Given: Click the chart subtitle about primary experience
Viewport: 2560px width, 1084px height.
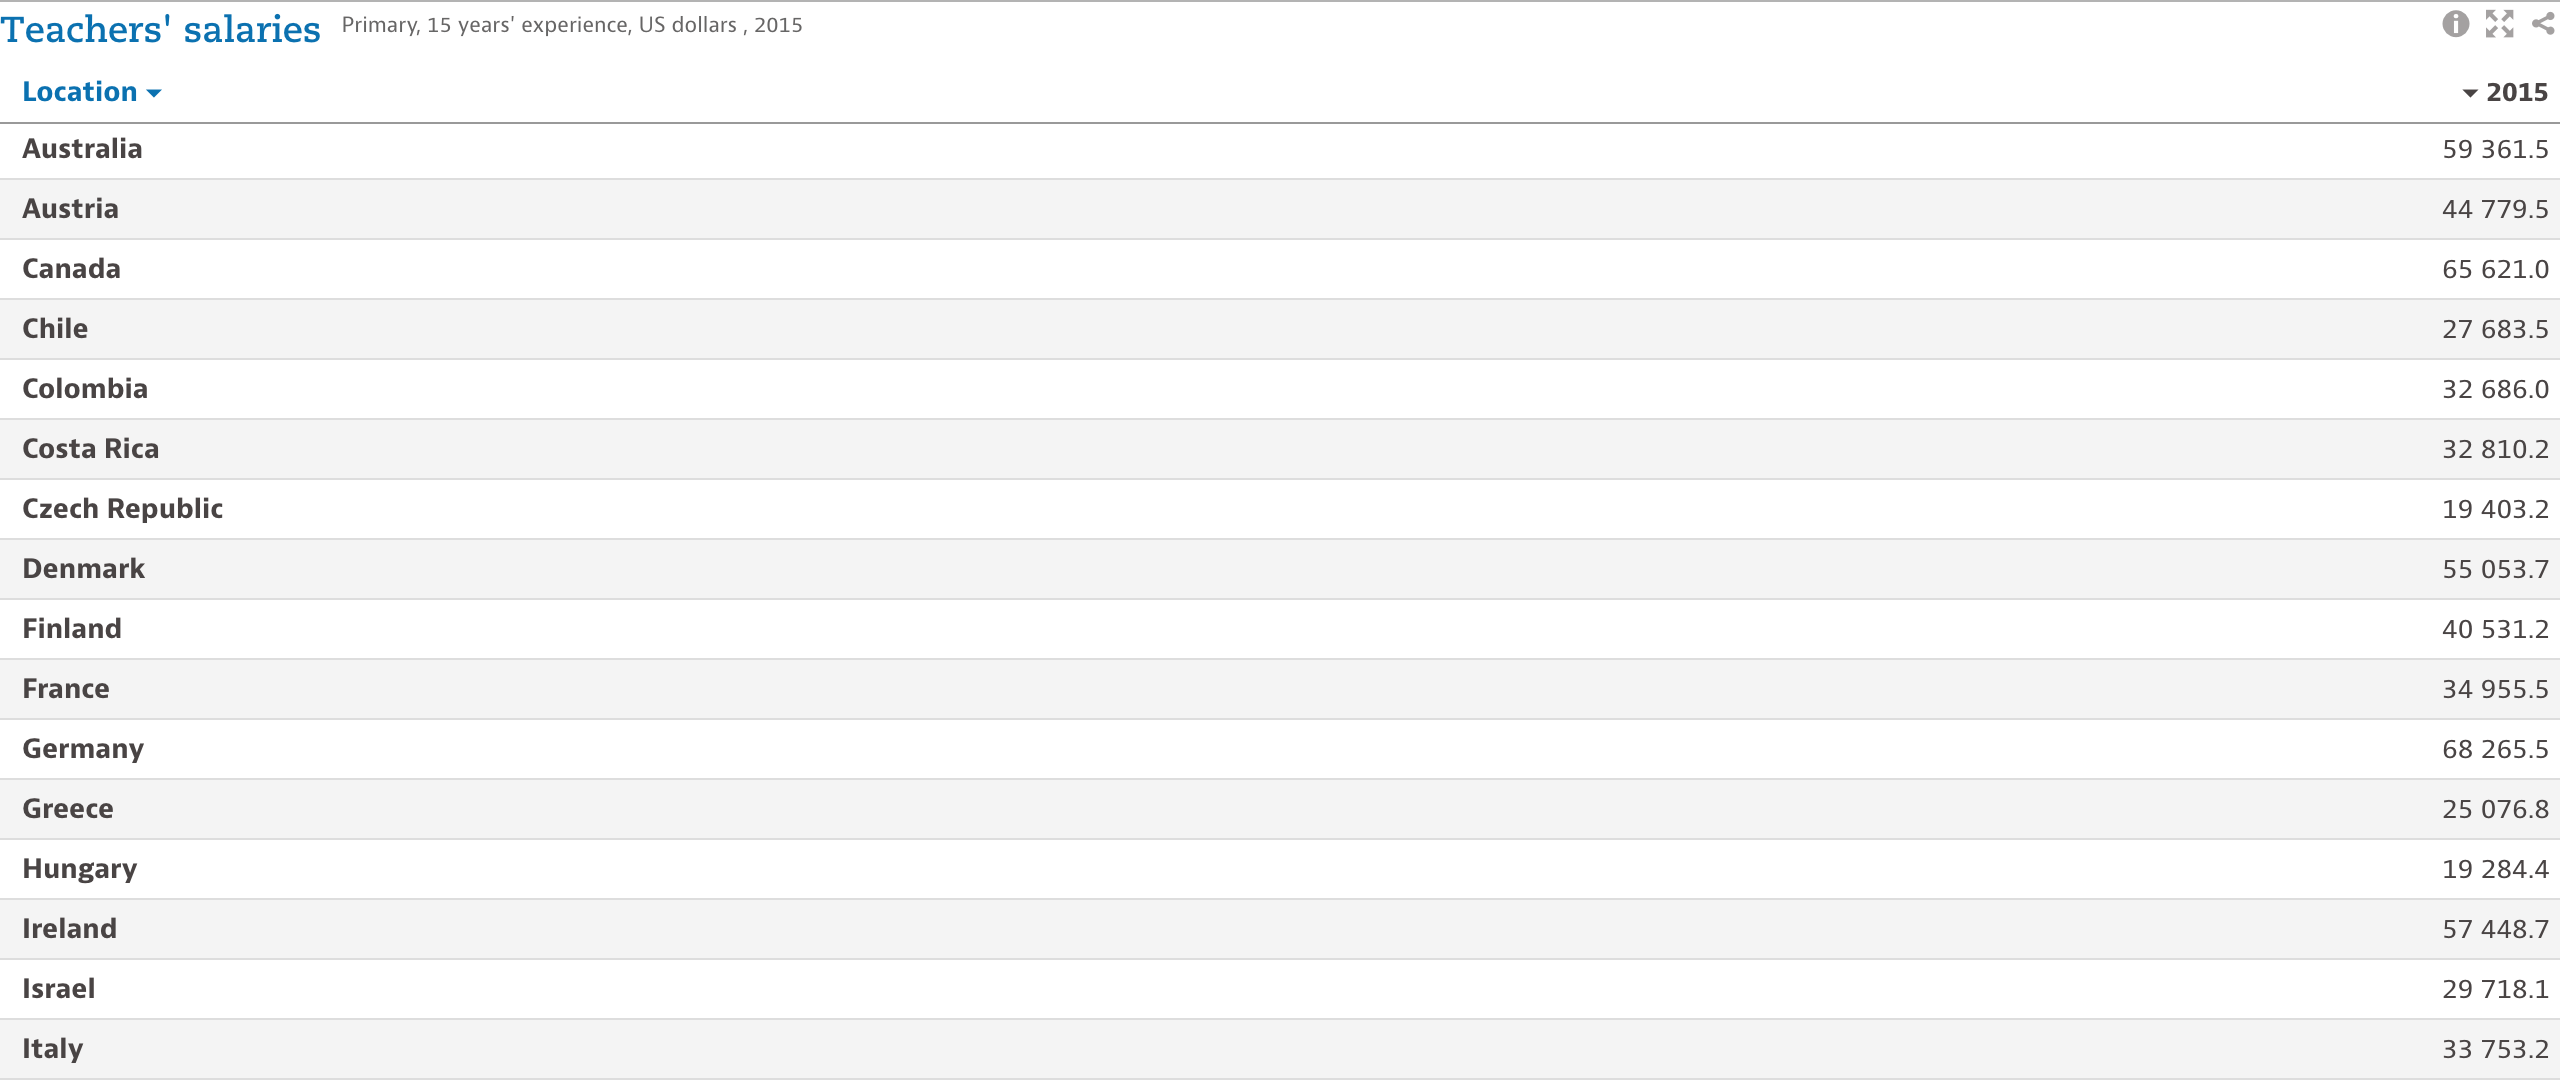Looking at the screenshot, I should pos(572,25).
